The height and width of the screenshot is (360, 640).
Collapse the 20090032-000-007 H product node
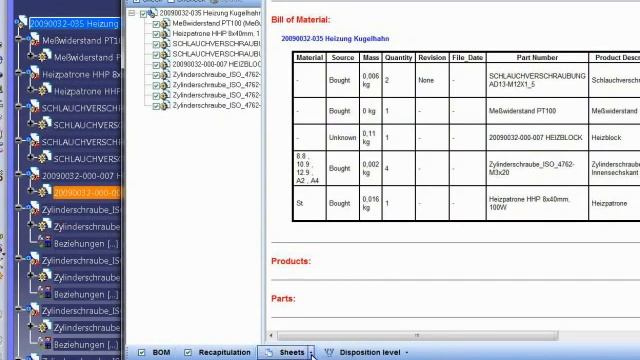point(18,174)
